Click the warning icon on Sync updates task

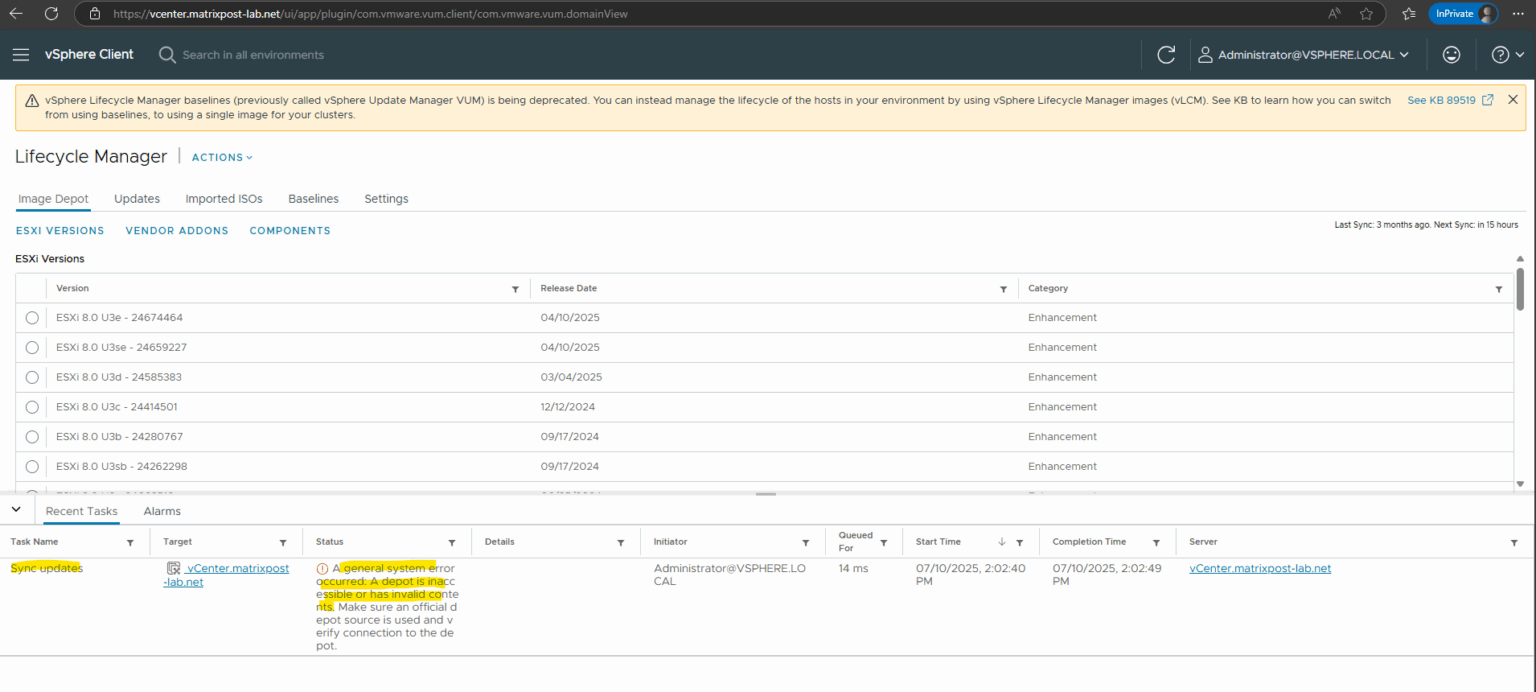click(321, 567)
